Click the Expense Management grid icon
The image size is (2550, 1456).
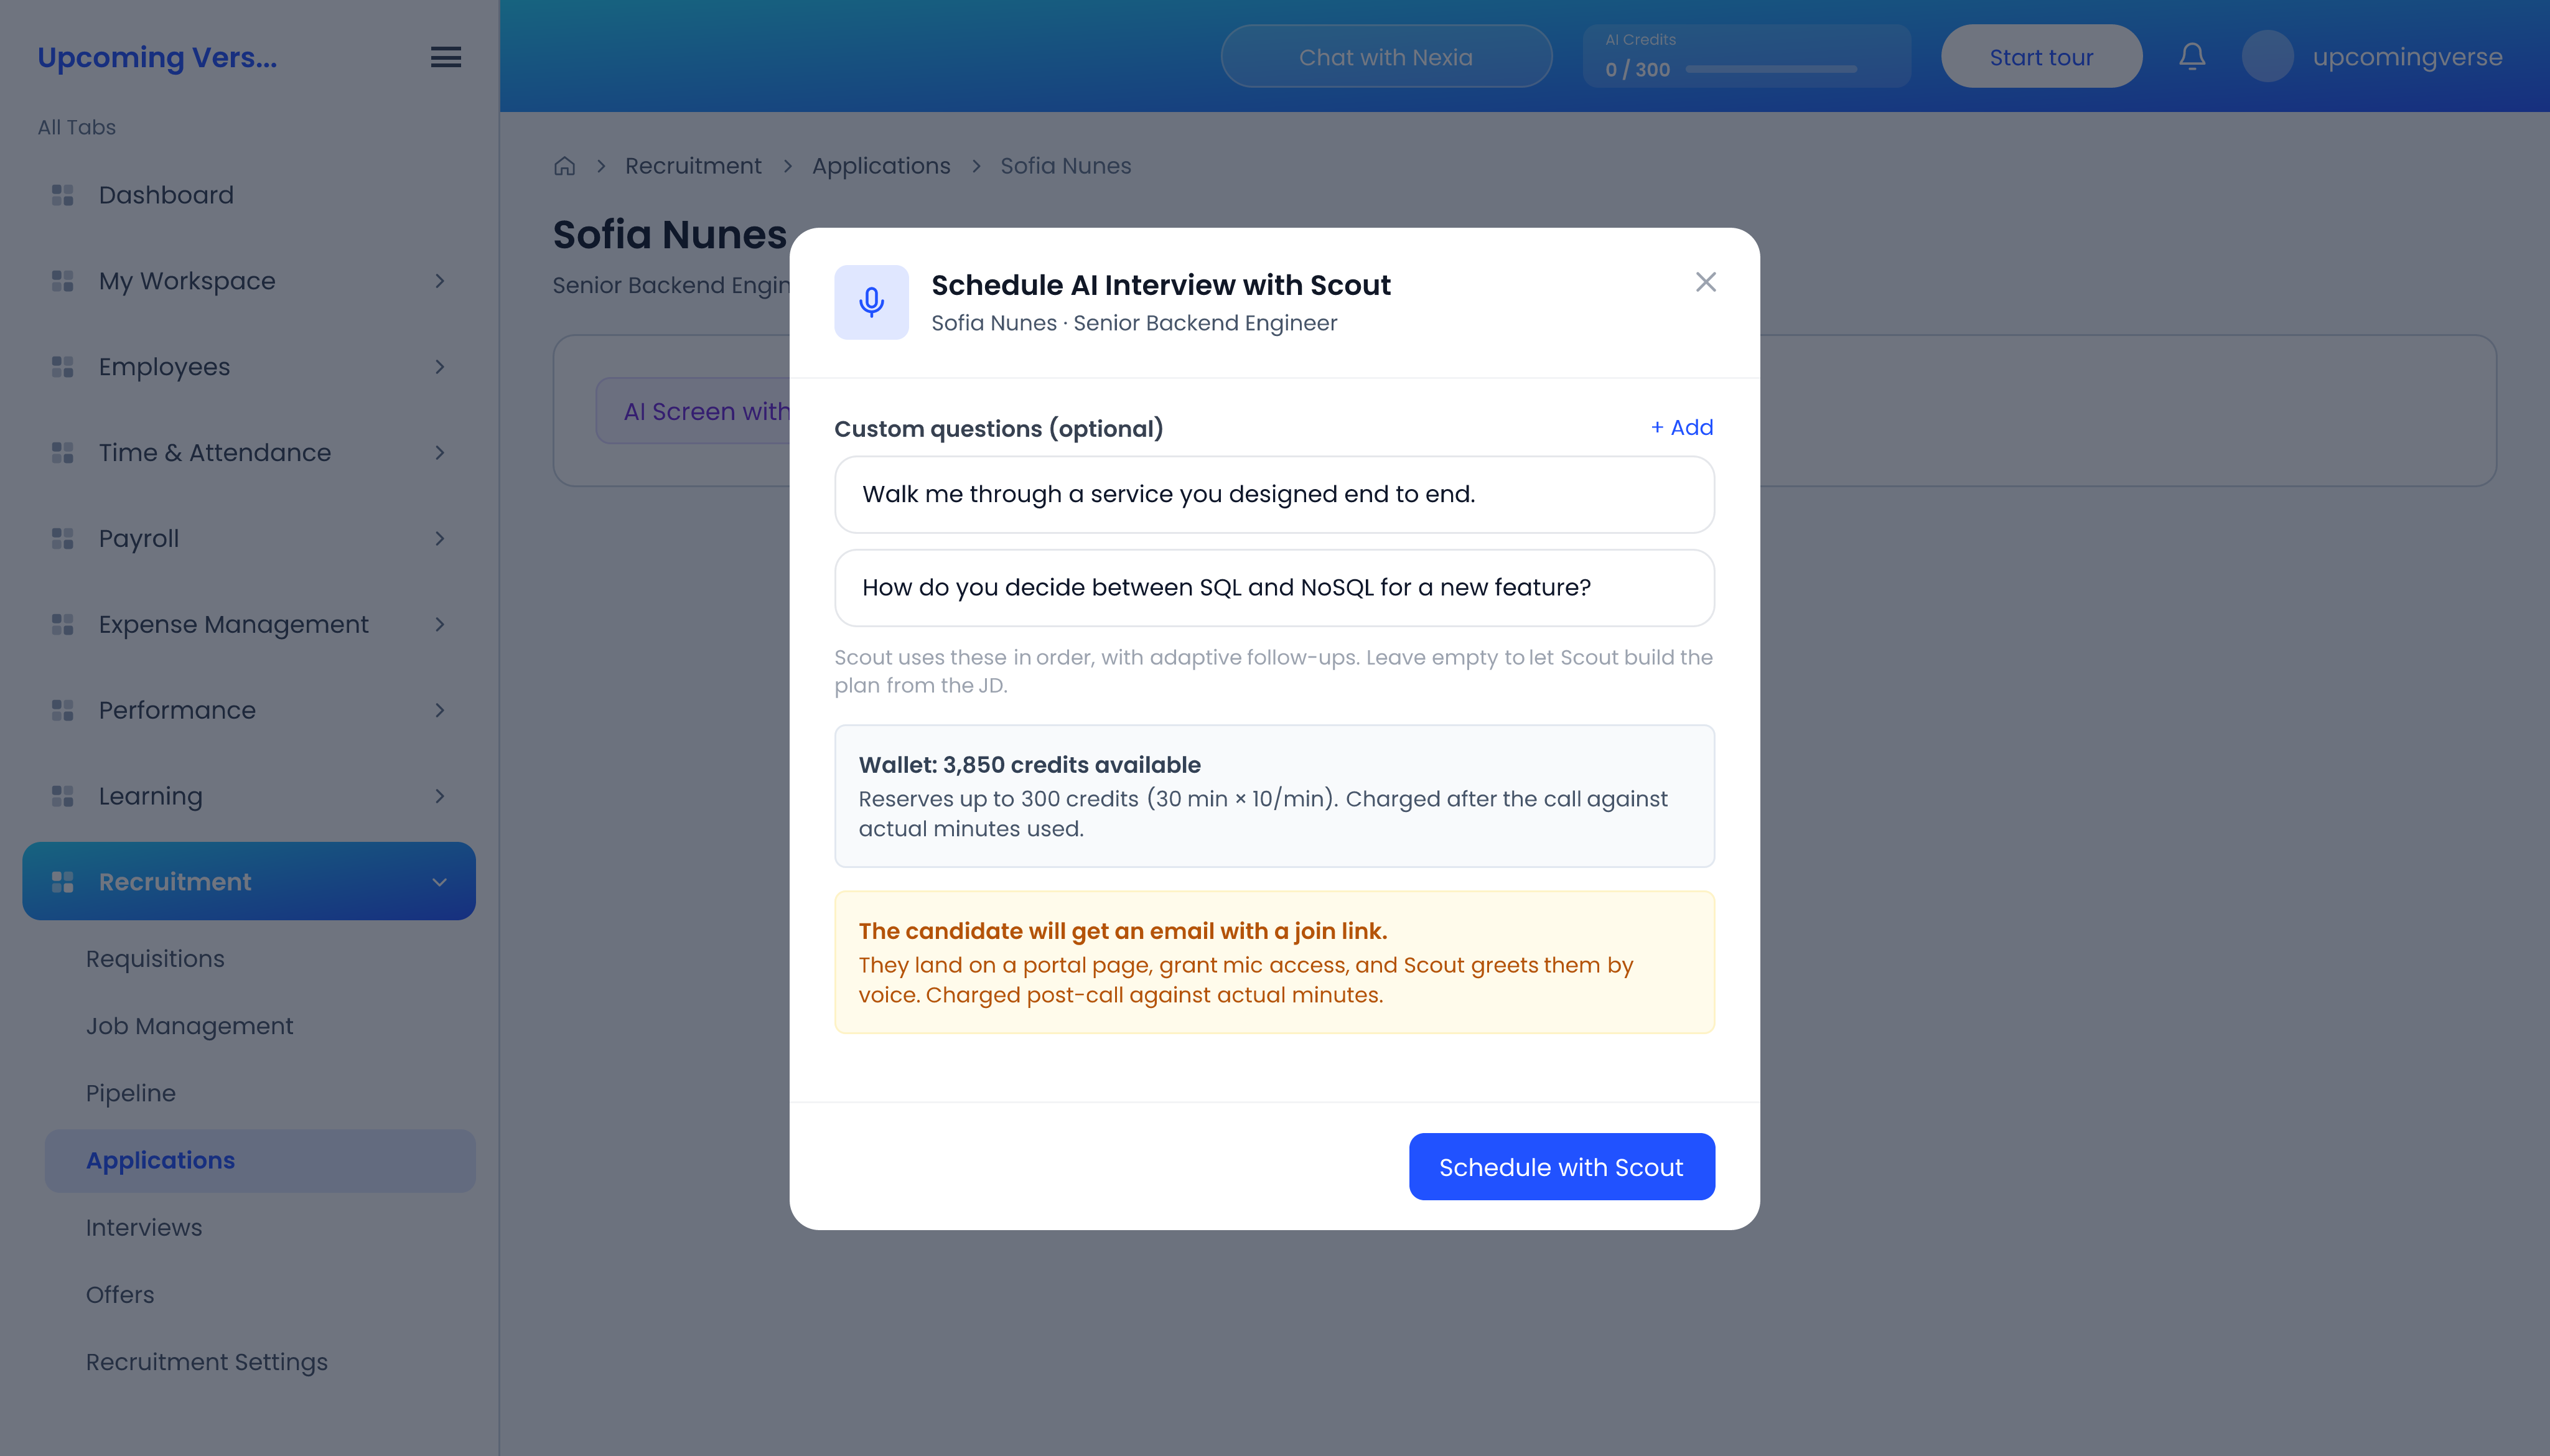[x=63, y=625]
